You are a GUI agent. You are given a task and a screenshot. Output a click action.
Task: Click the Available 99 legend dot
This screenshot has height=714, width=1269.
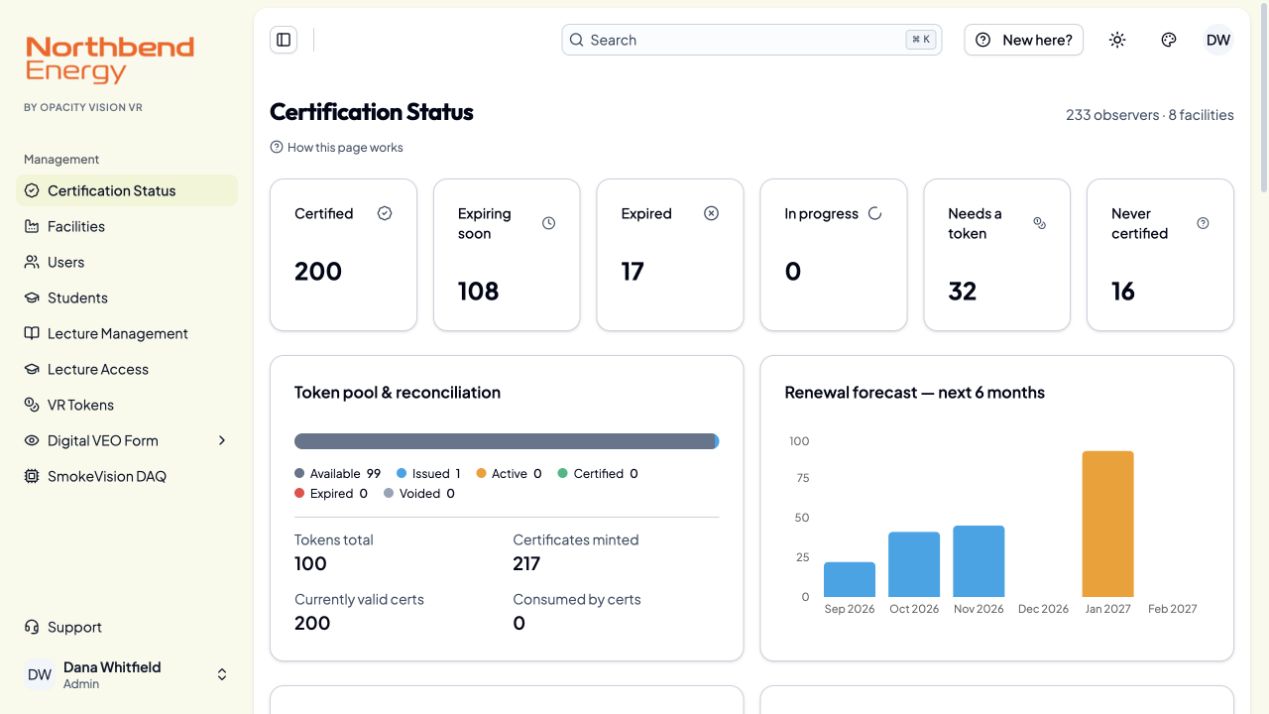(x=300, y=474)
